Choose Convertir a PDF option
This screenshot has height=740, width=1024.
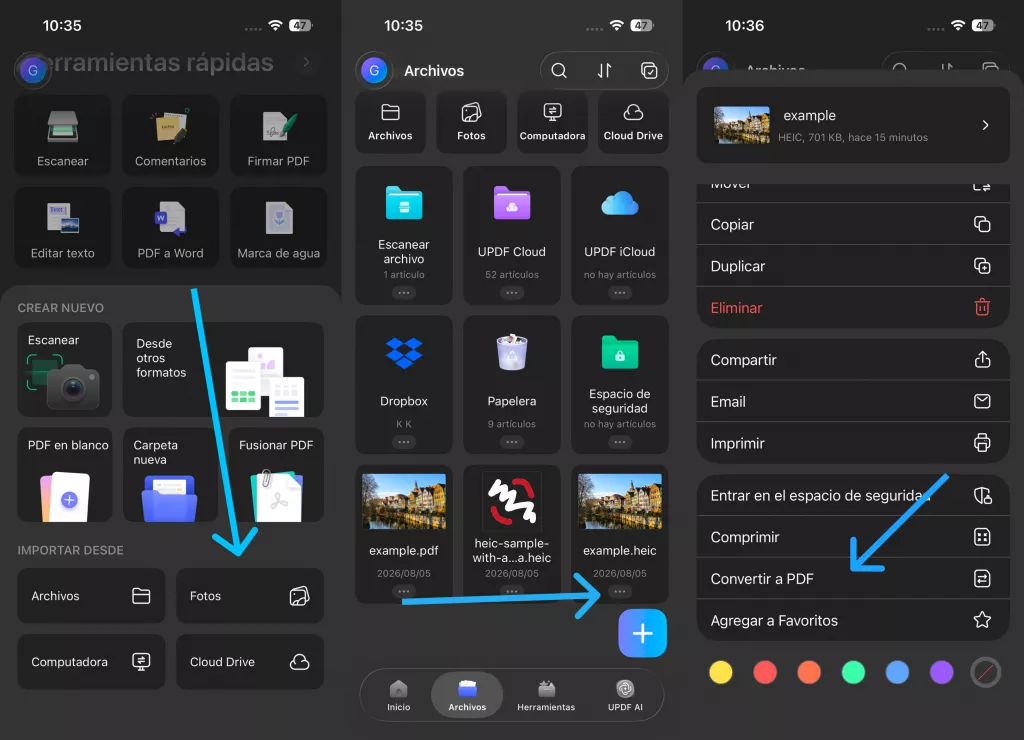pos(853,579)
